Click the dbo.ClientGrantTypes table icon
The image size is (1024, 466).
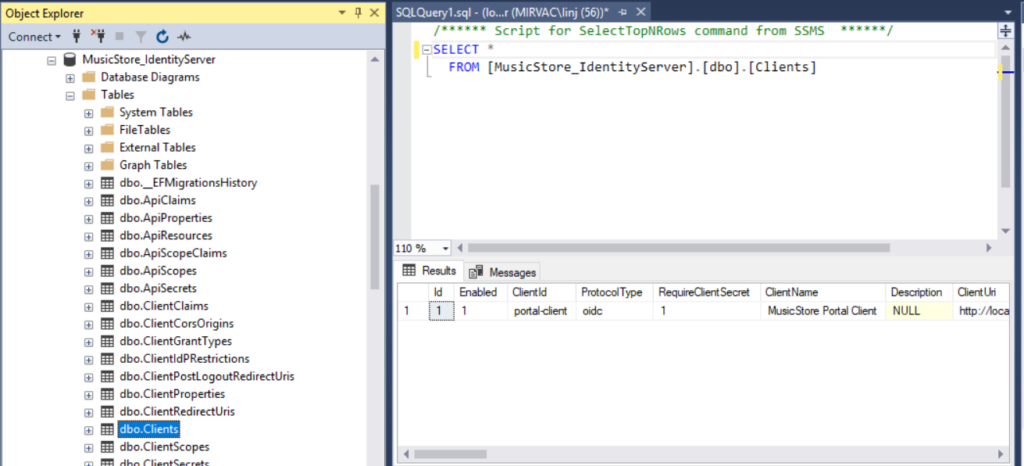click(x=107, y=341)
